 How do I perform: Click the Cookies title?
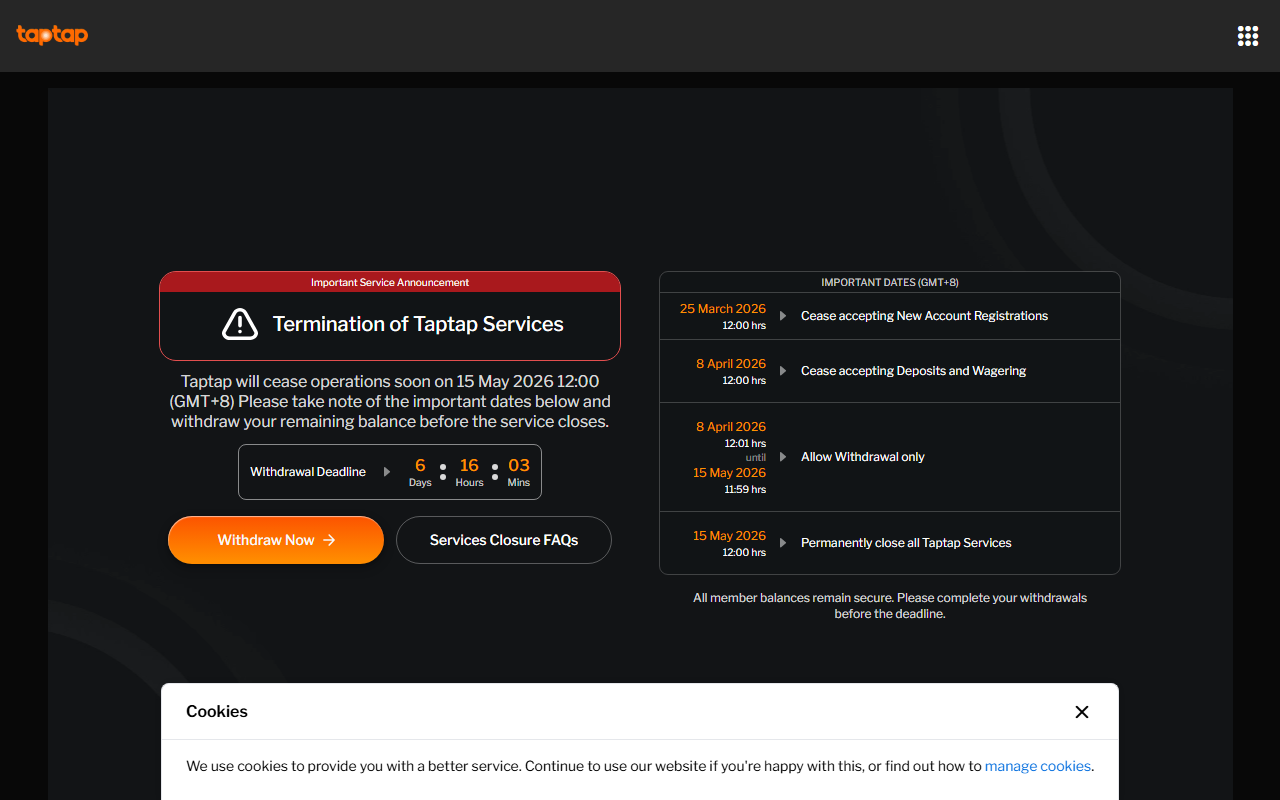tap(217, 712)
